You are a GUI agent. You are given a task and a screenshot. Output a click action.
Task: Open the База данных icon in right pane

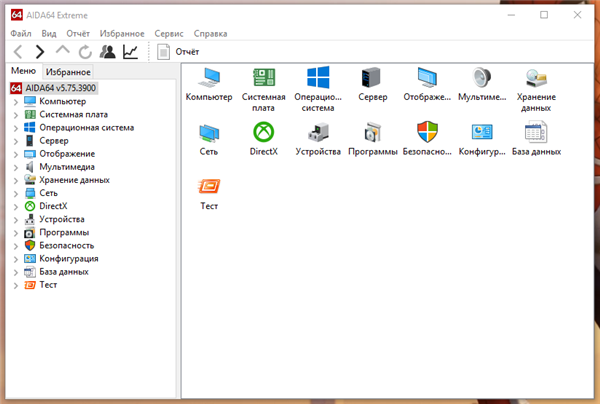(536, 132)
